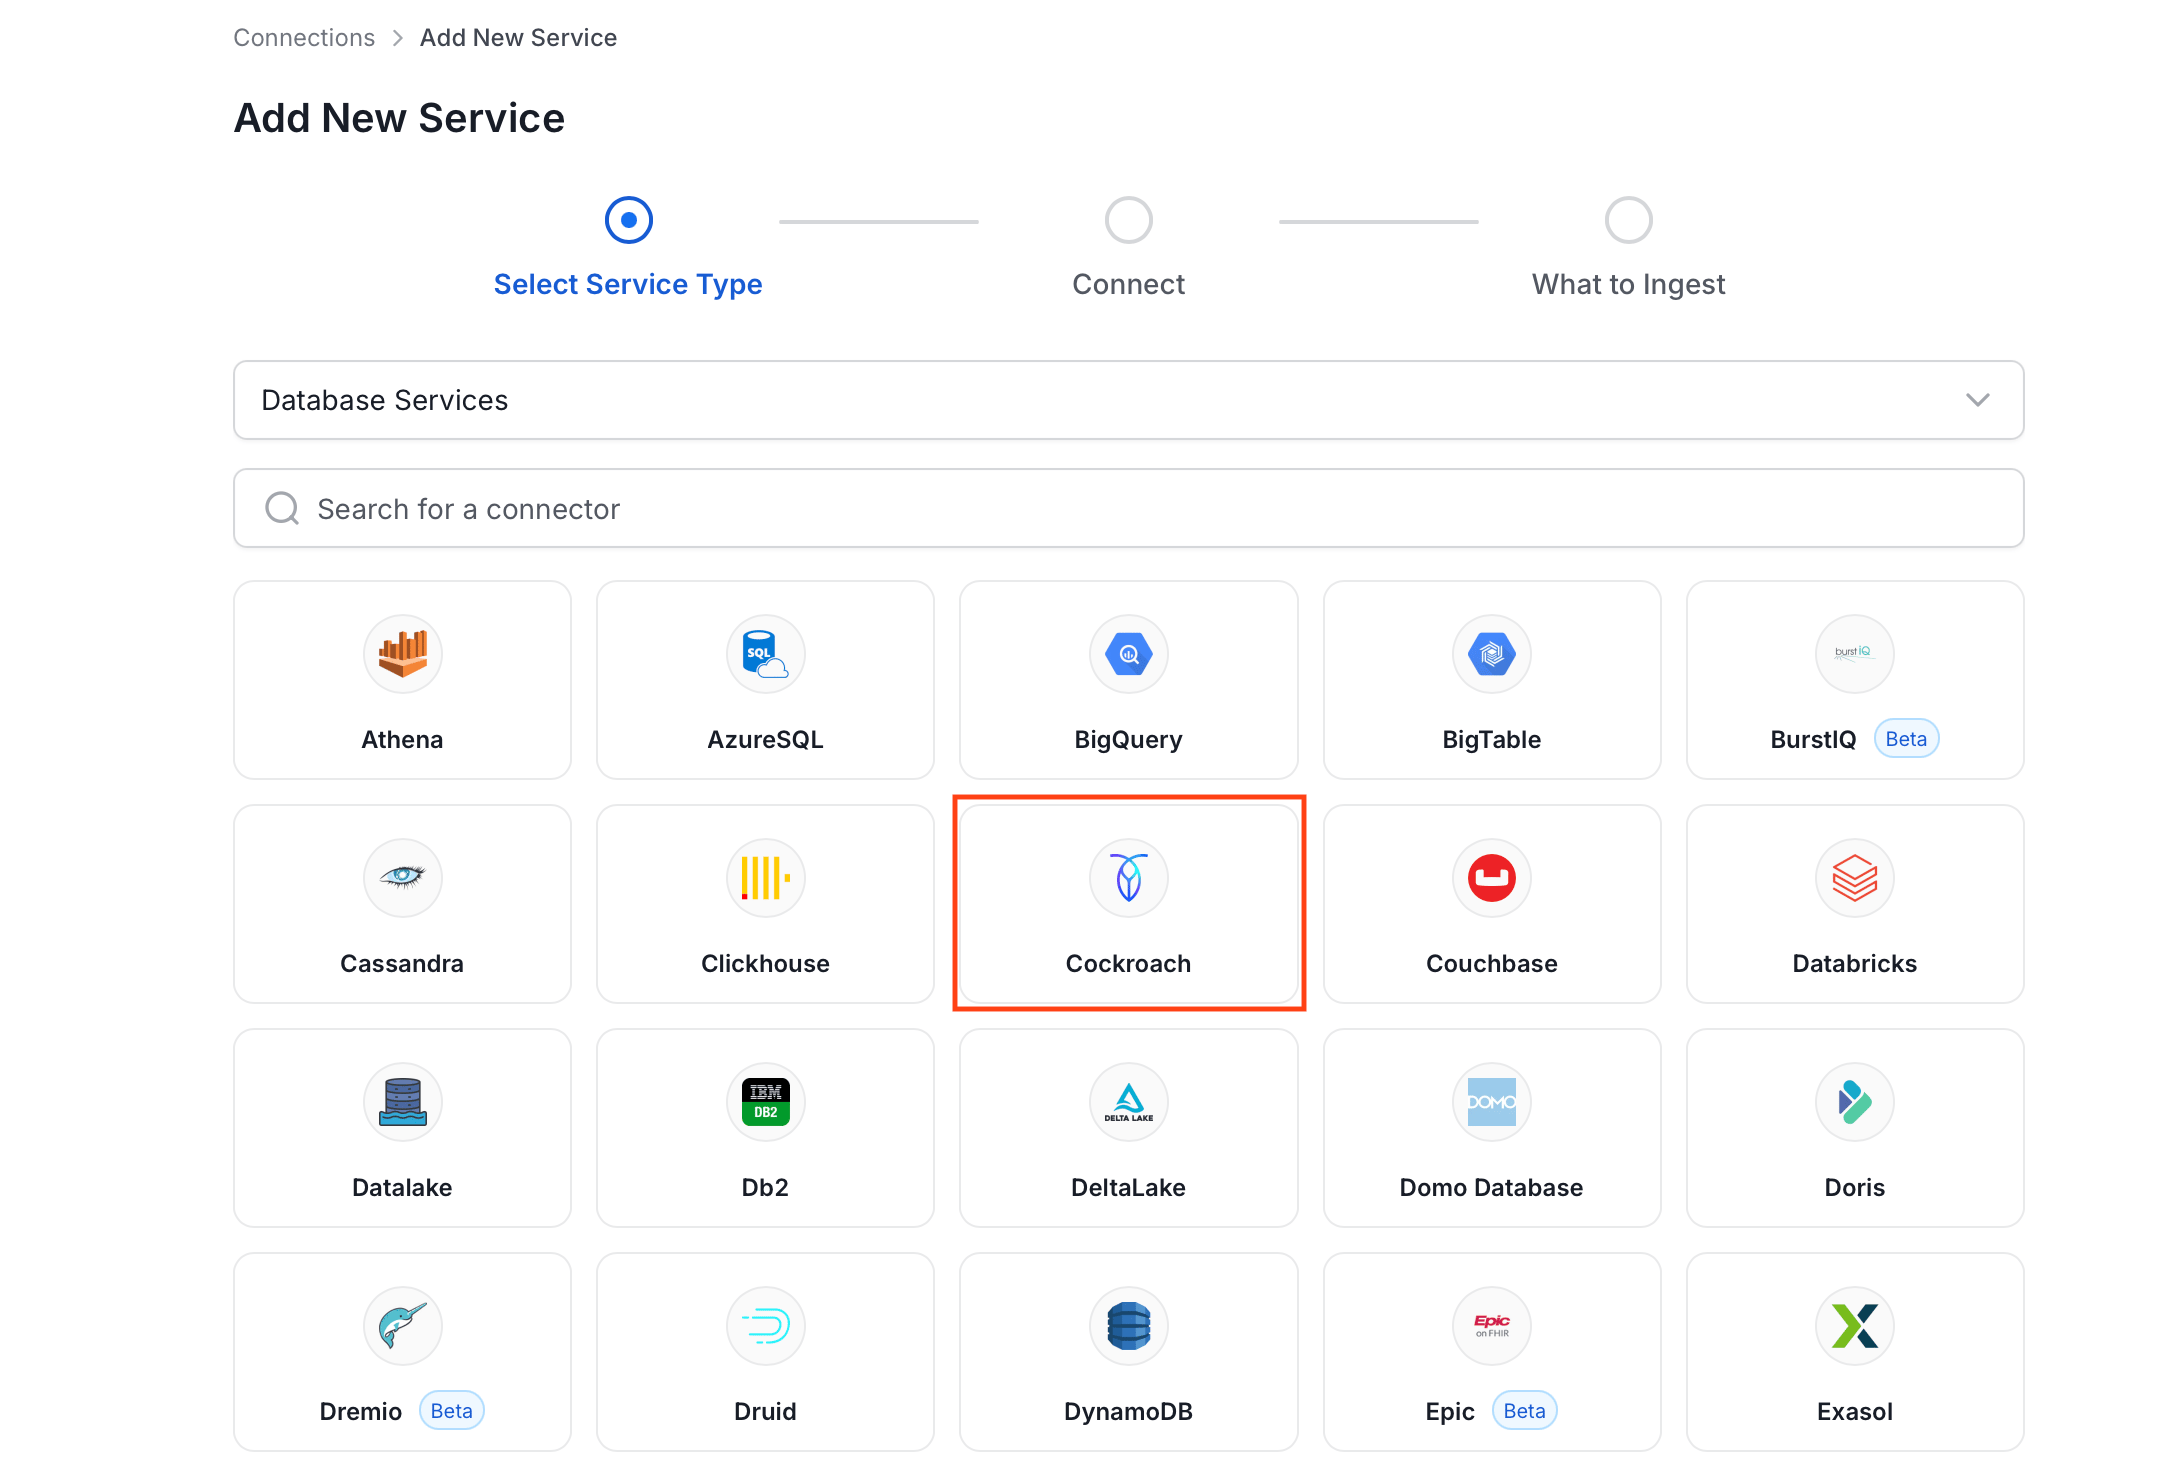Click the Domo Database card label
The width and height of the screenshot is (2164, 1472).
[x=1491, y=1187]
